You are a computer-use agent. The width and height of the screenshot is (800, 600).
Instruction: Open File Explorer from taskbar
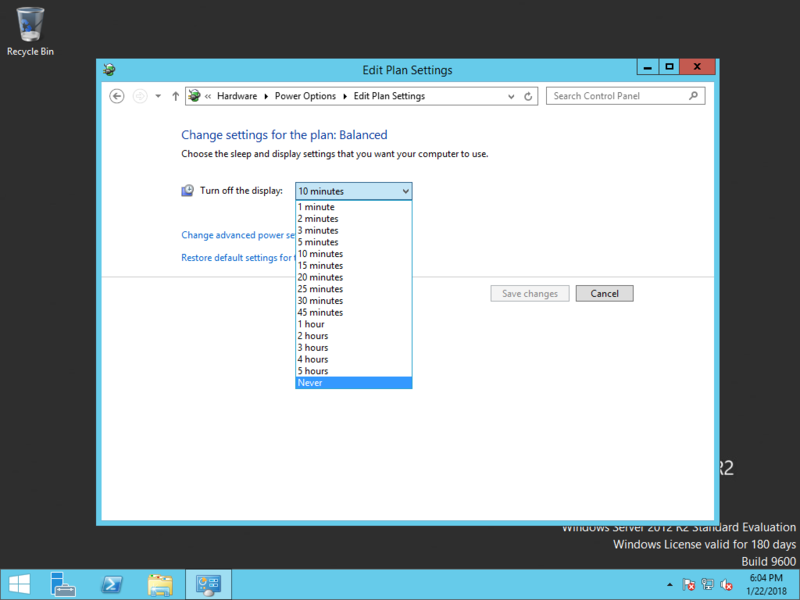click(160, 584)
